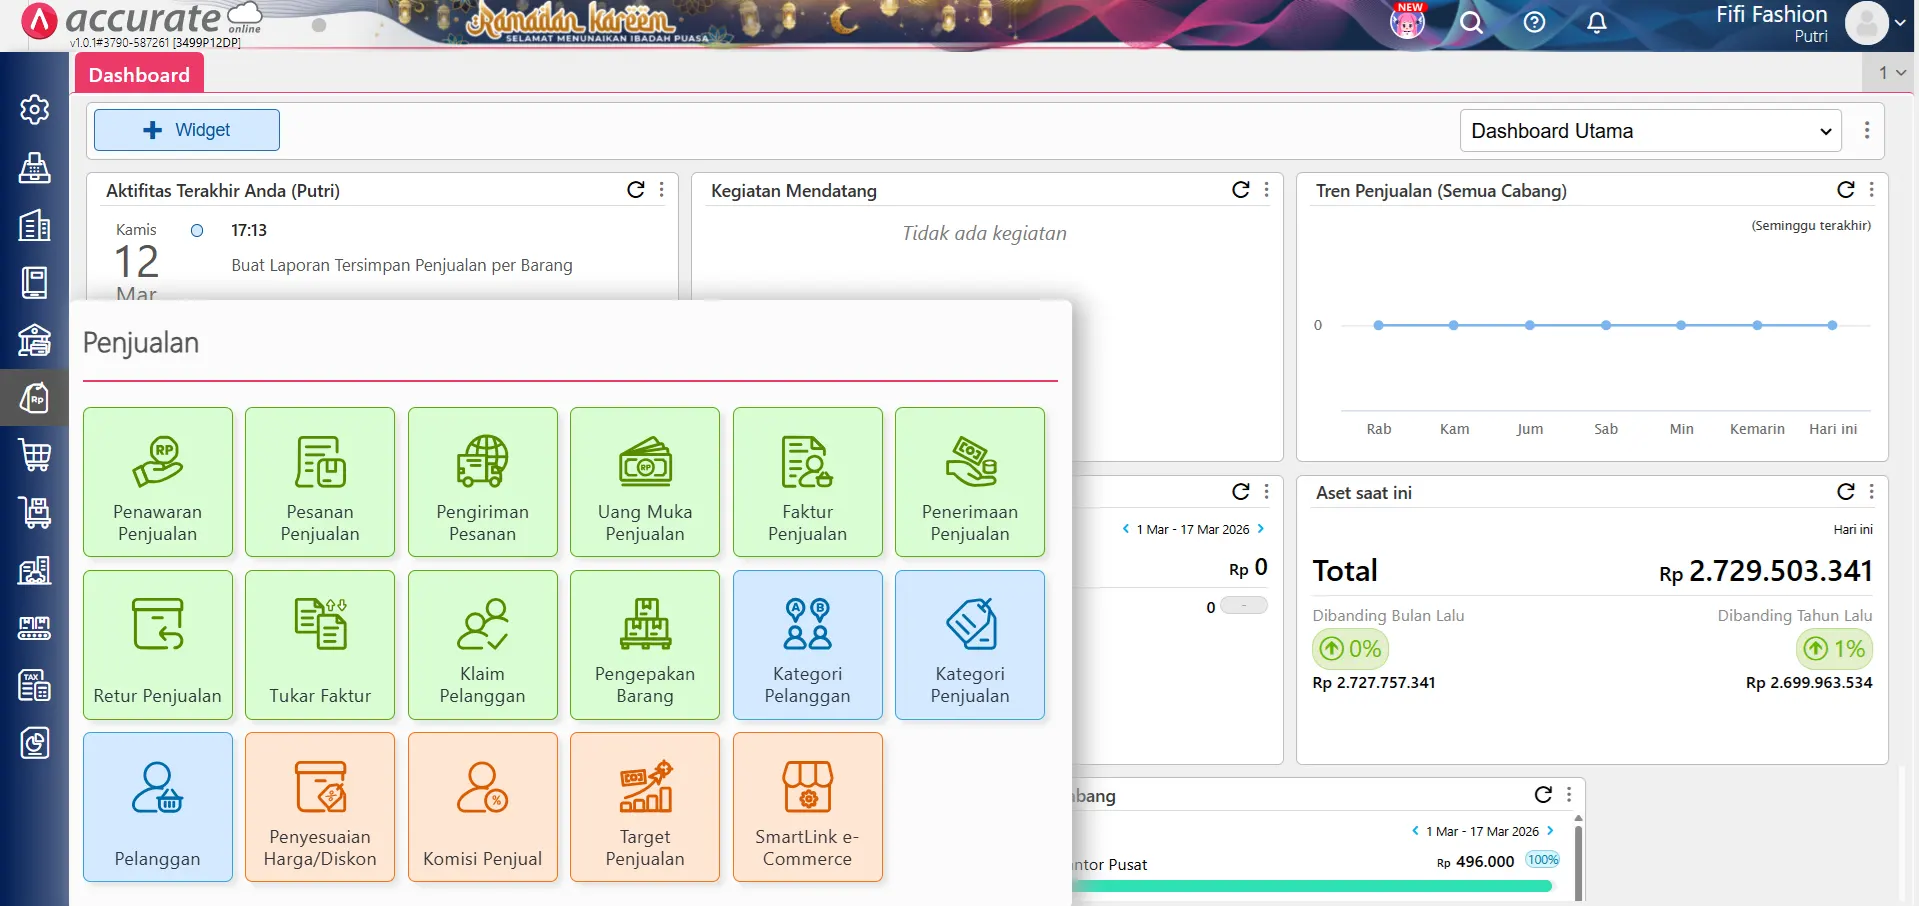Open Faktur Penjualan menu tile
Image resolution: width=1919 pixels, height=906 pixels.
(807, 481)
